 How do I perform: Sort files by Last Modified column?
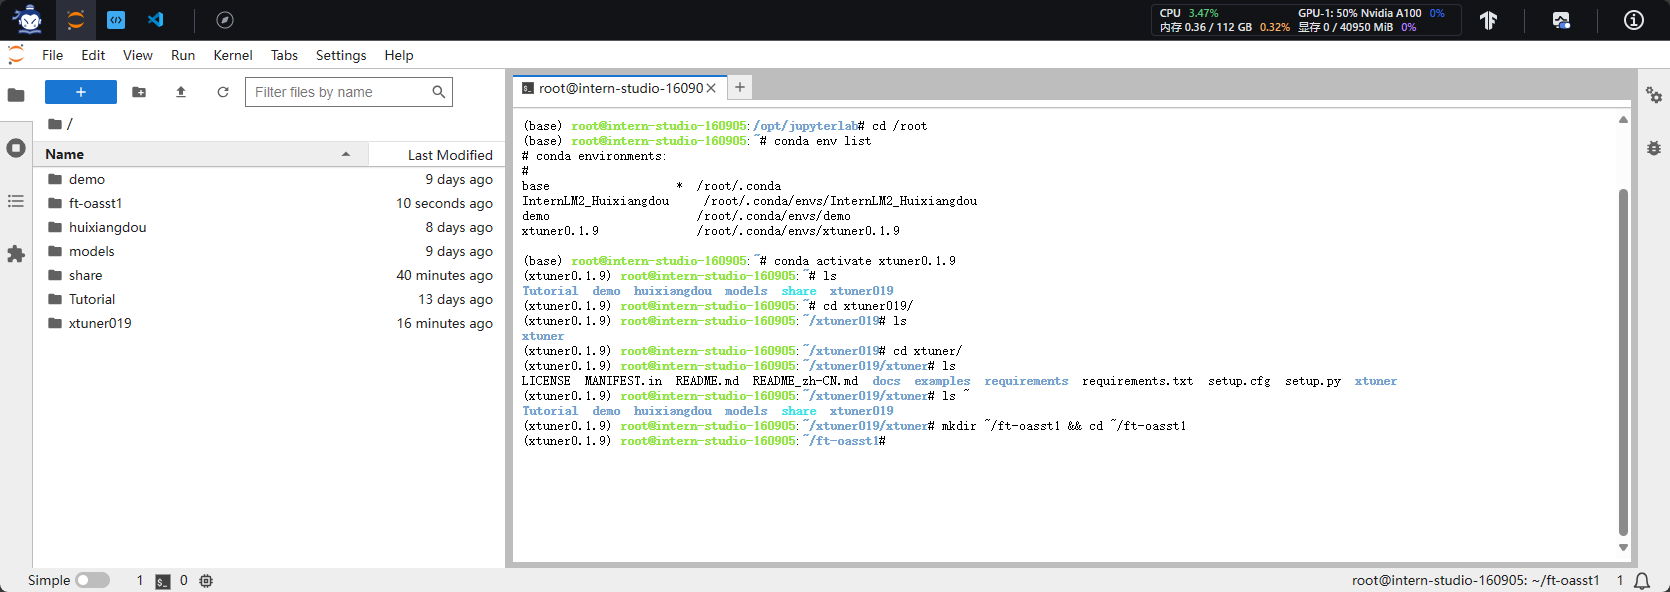(x=450, y=155)
